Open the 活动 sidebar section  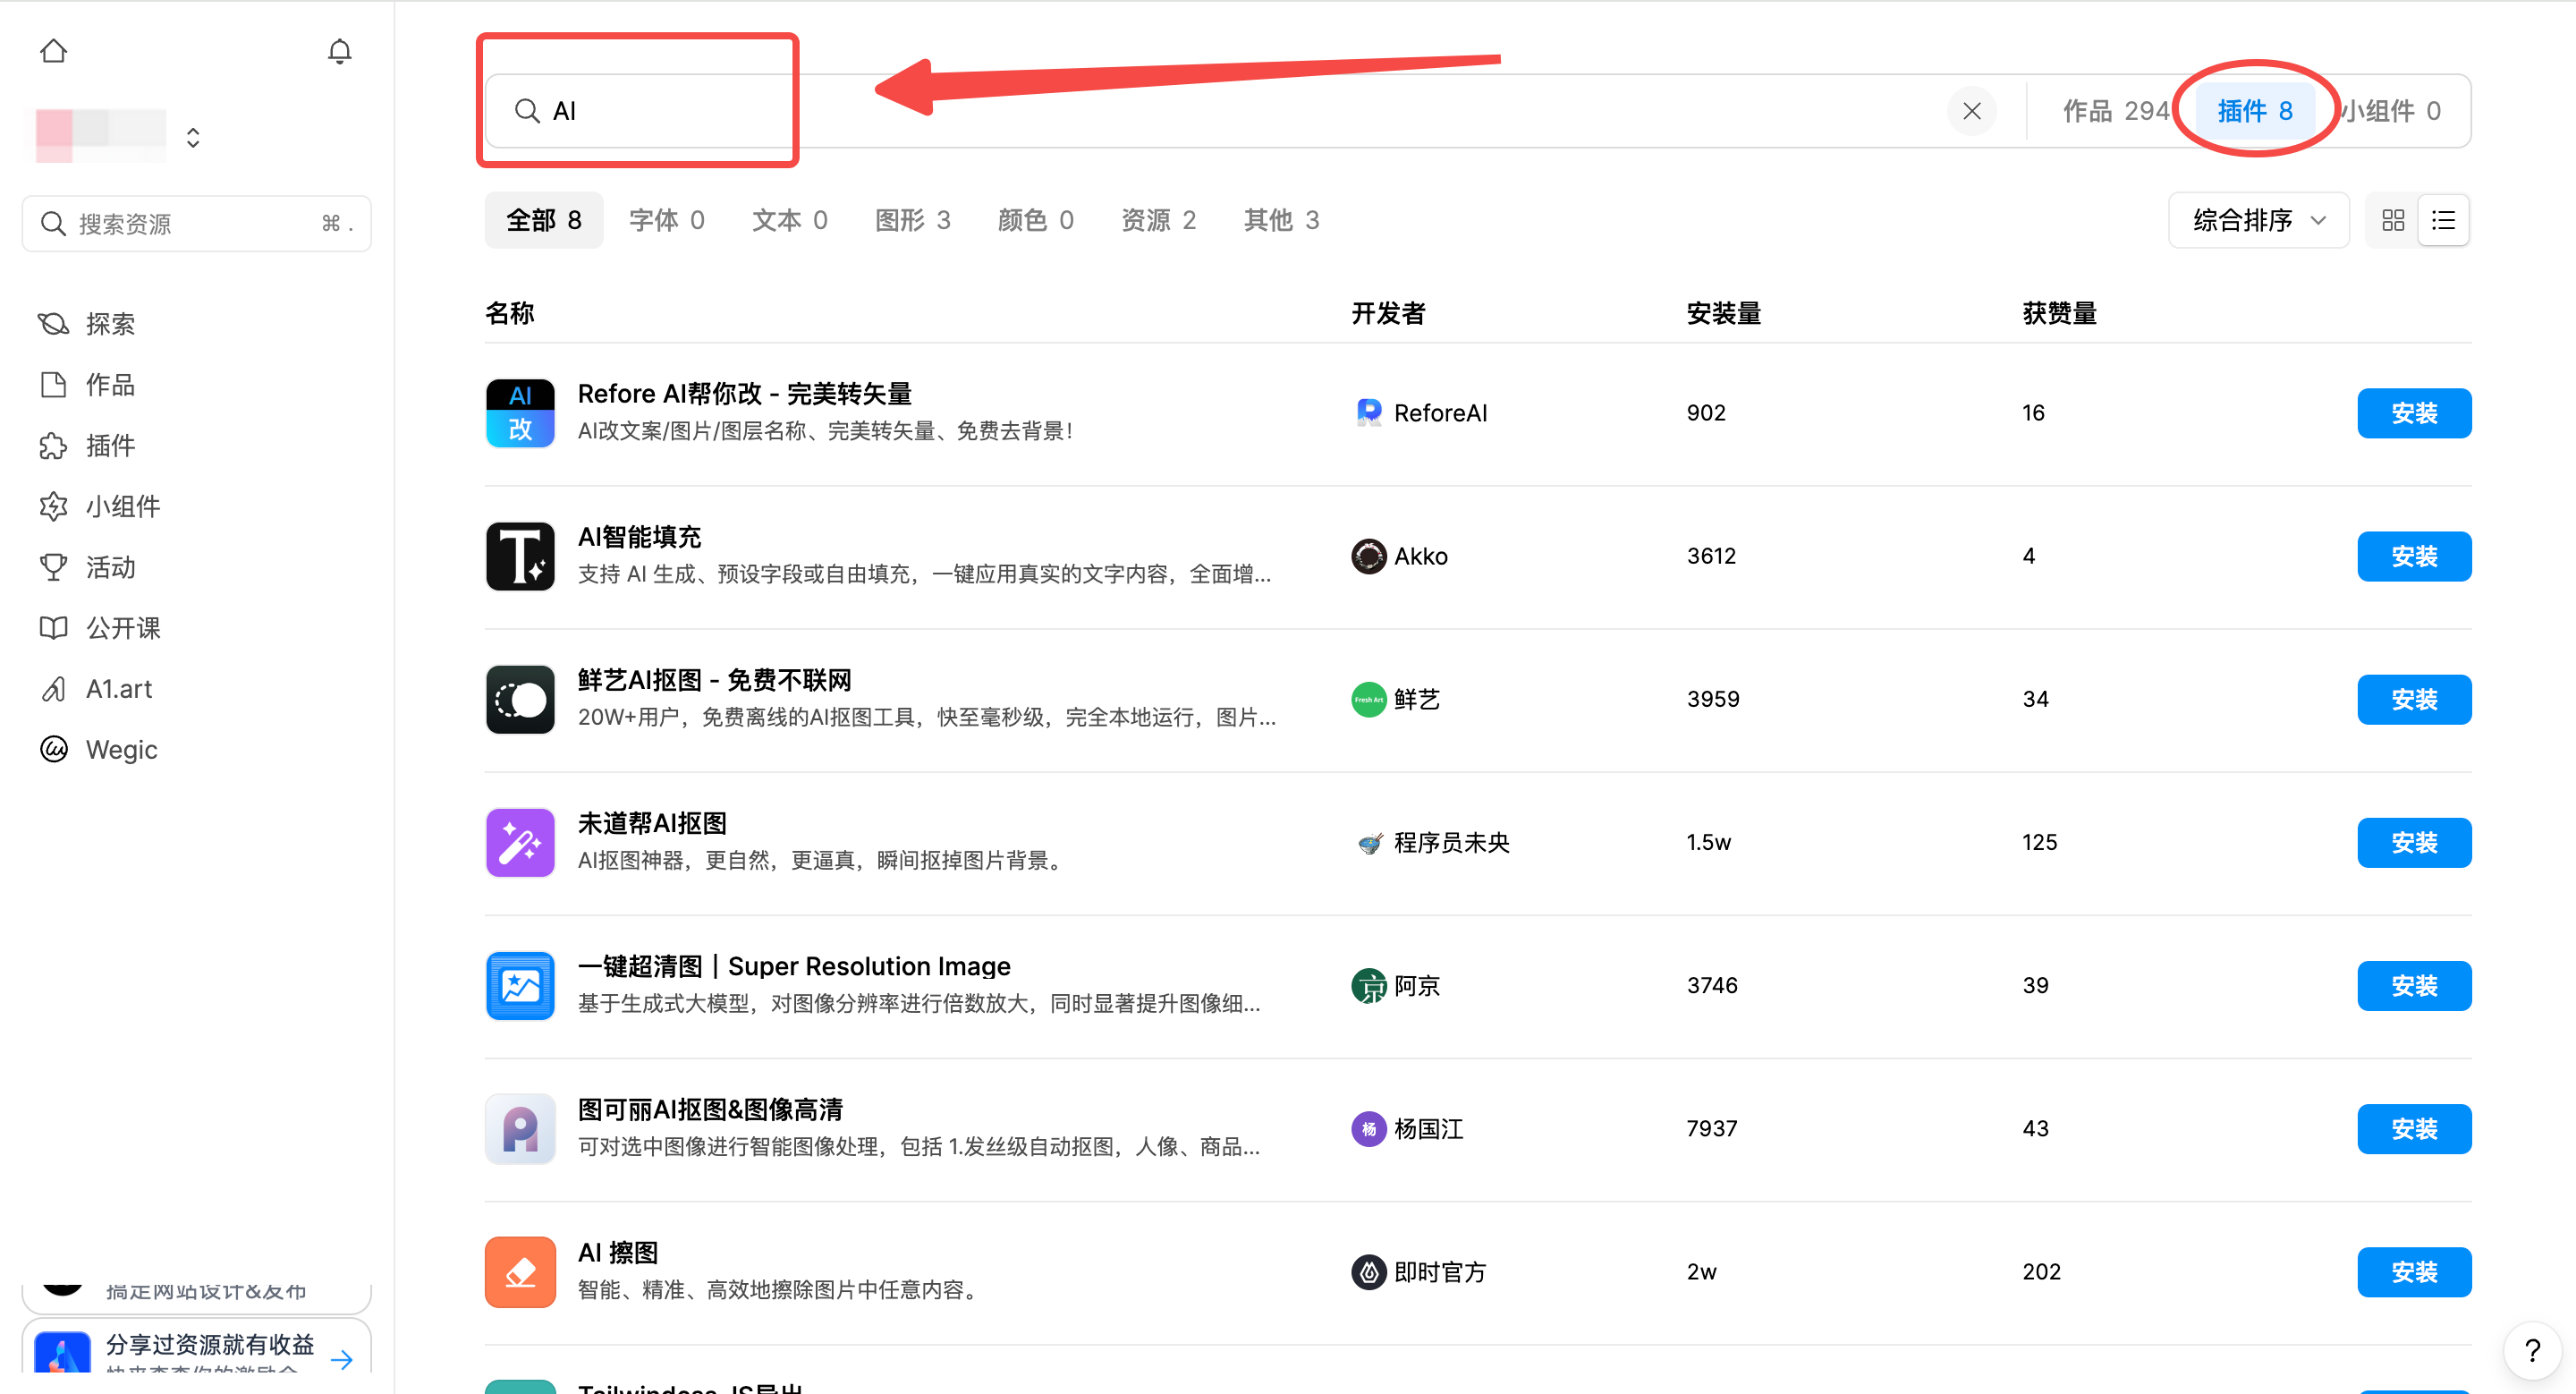click(x=107, y=567)
